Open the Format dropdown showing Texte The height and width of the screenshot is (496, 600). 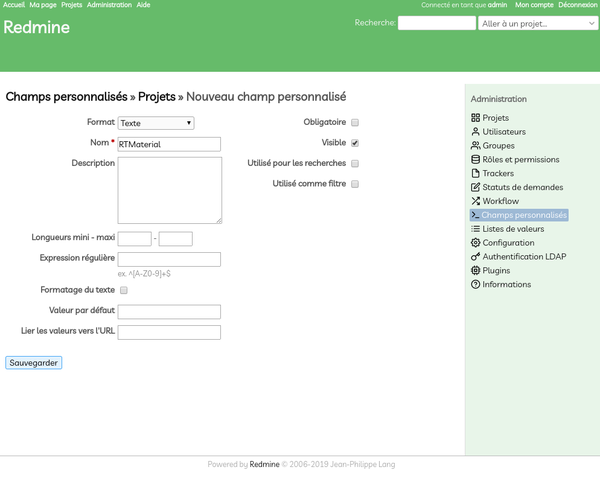pyautogui.click(x=155, y=123)
